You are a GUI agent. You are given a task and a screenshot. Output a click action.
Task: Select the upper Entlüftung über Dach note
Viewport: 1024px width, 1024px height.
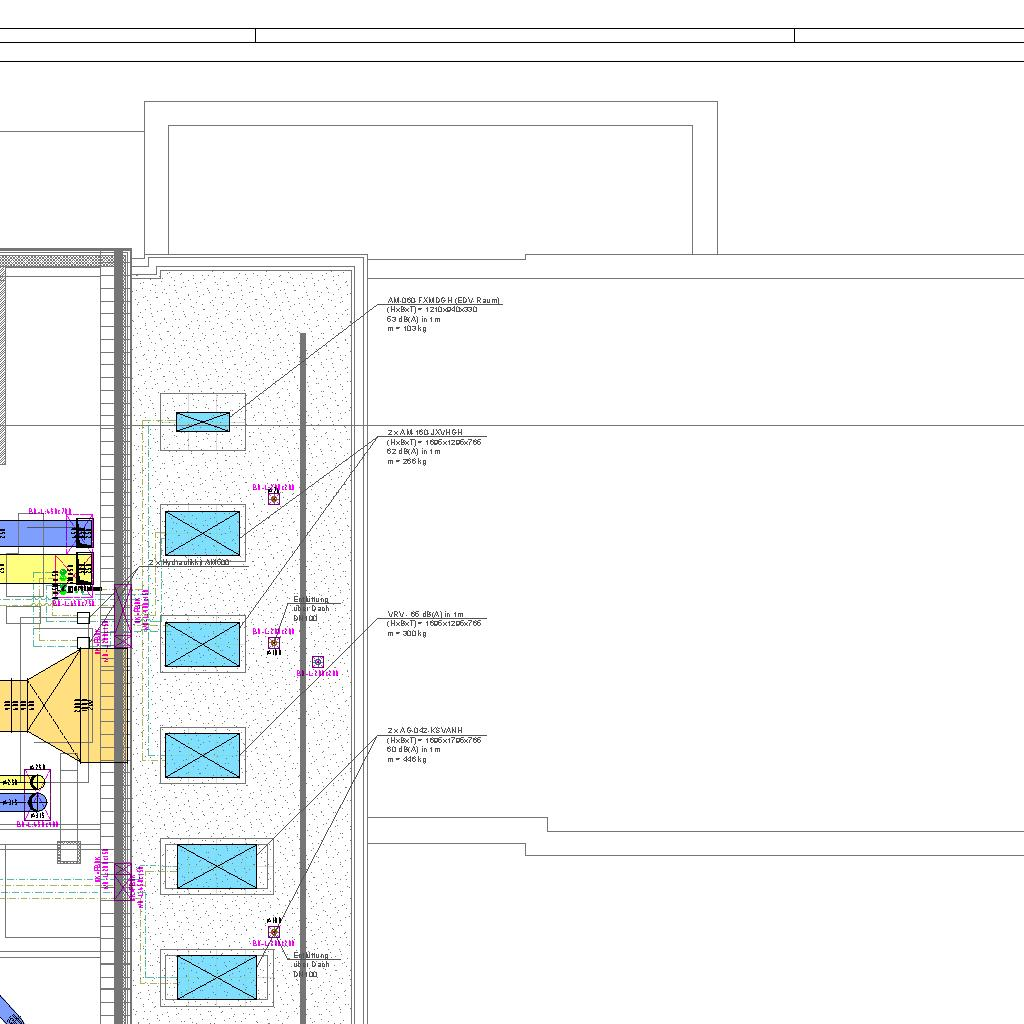pos(311,609)
